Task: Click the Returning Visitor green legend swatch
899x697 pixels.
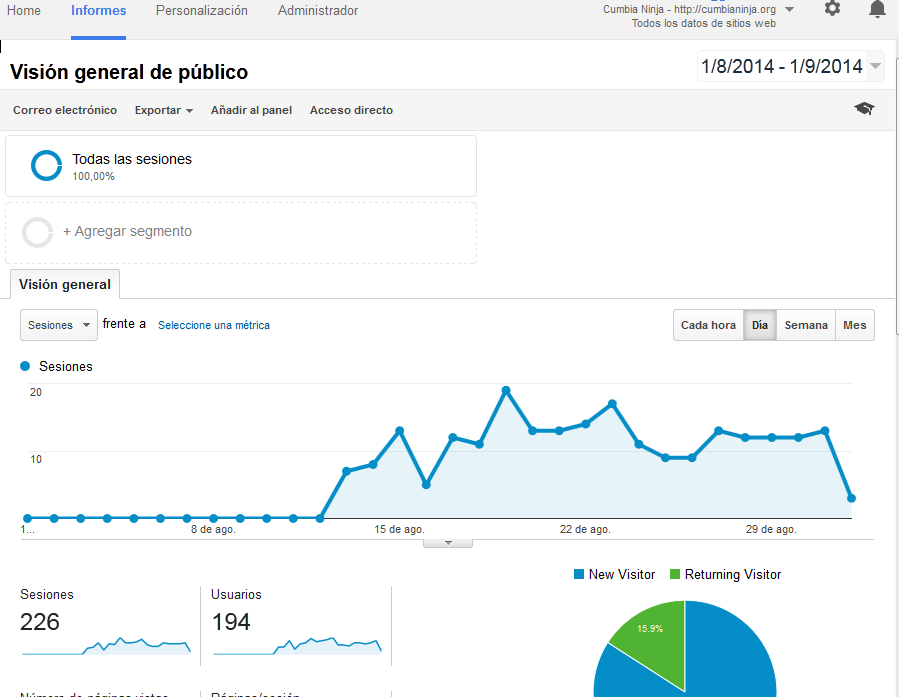Action: tap(675, 574)
